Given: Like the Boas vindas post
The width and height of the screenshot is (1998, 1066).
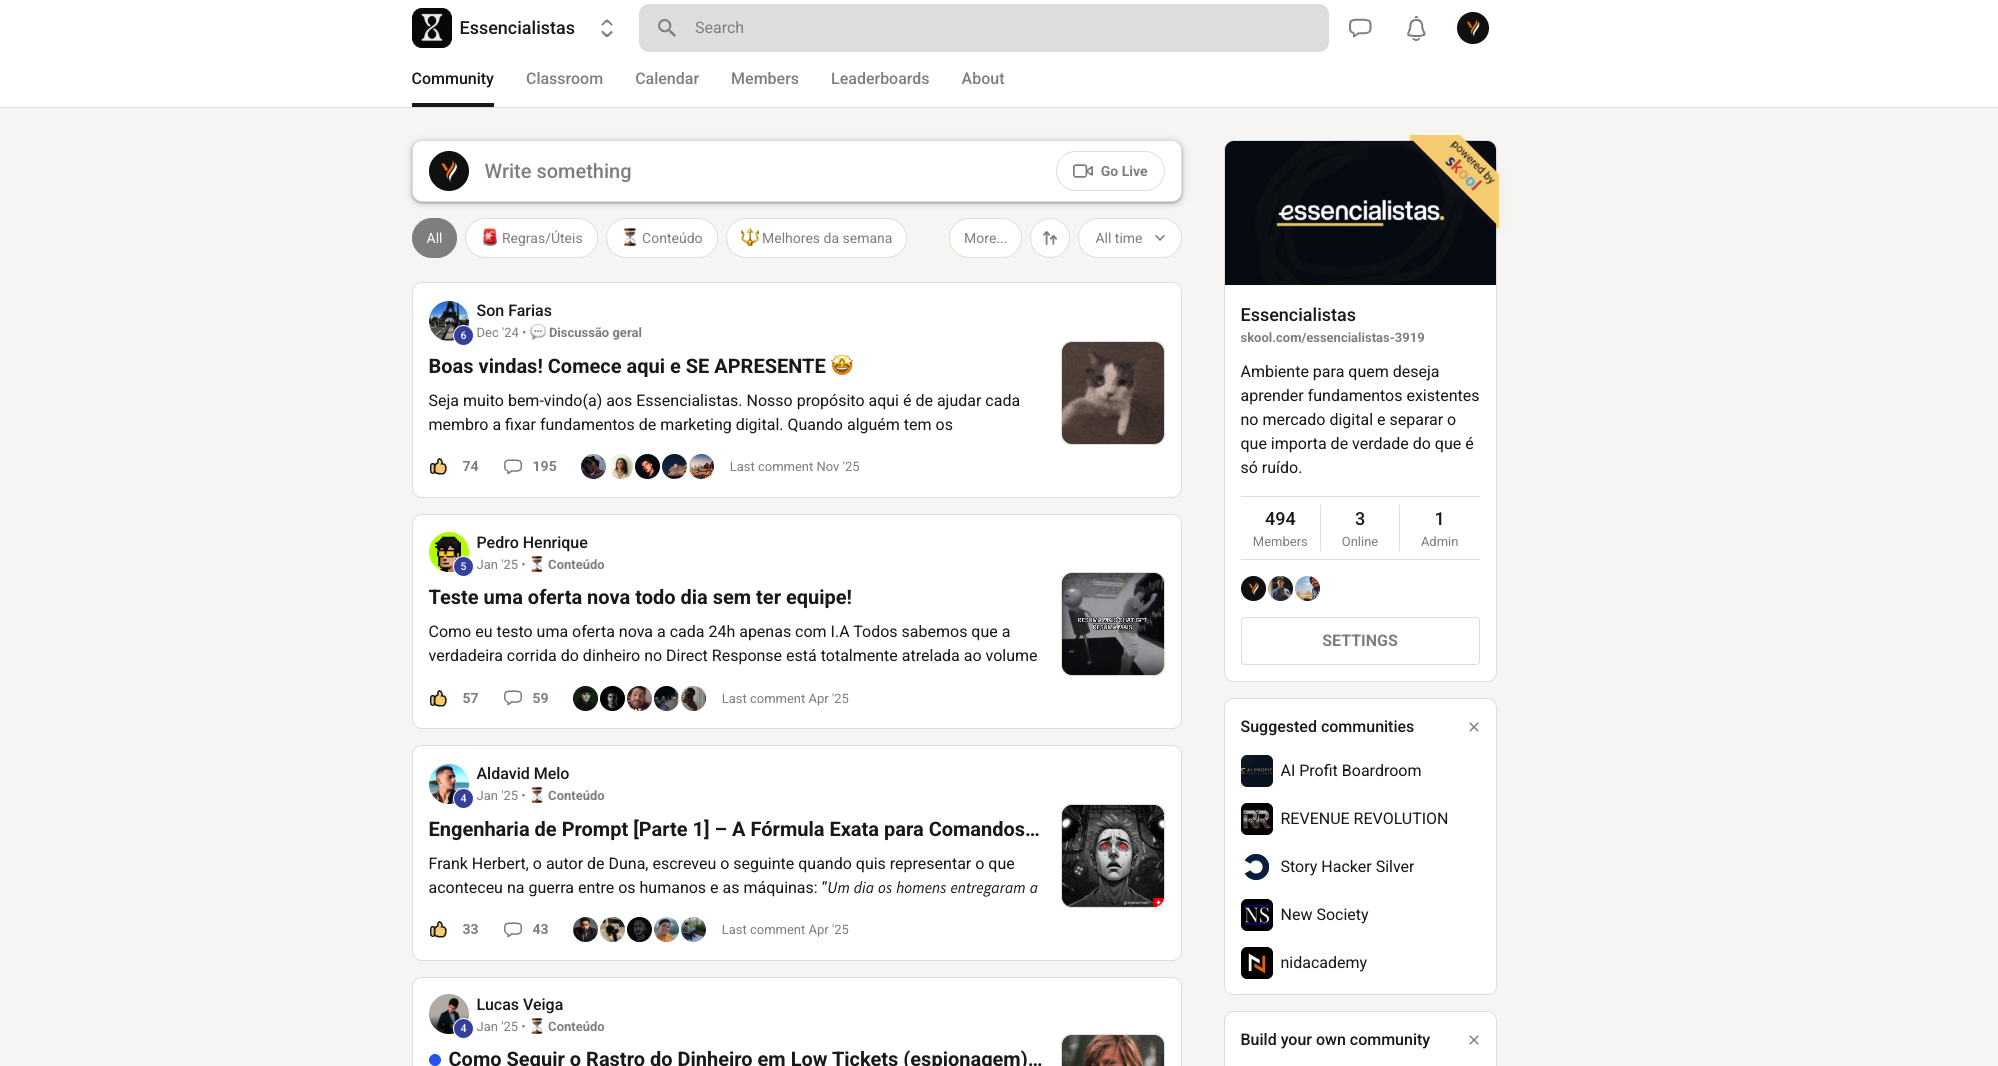Looking at the screenshot, I should coord(438,467).
